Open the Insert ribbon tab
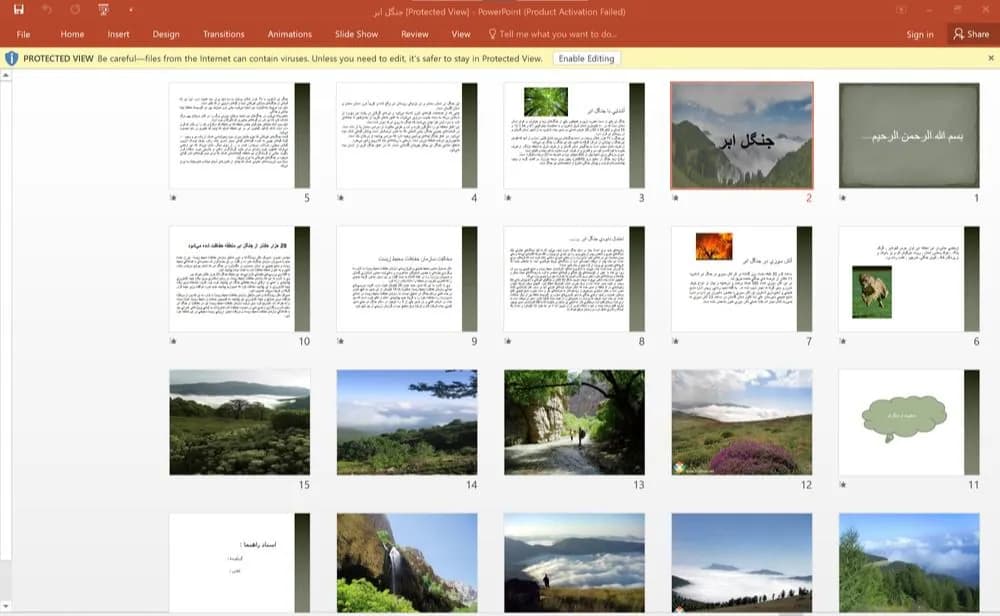 click(118, 34)
